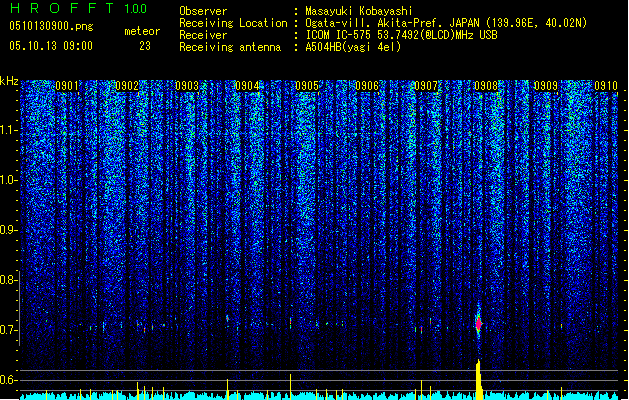
Task: Click the 0908 time marker
Action: [x=486, y=86]
